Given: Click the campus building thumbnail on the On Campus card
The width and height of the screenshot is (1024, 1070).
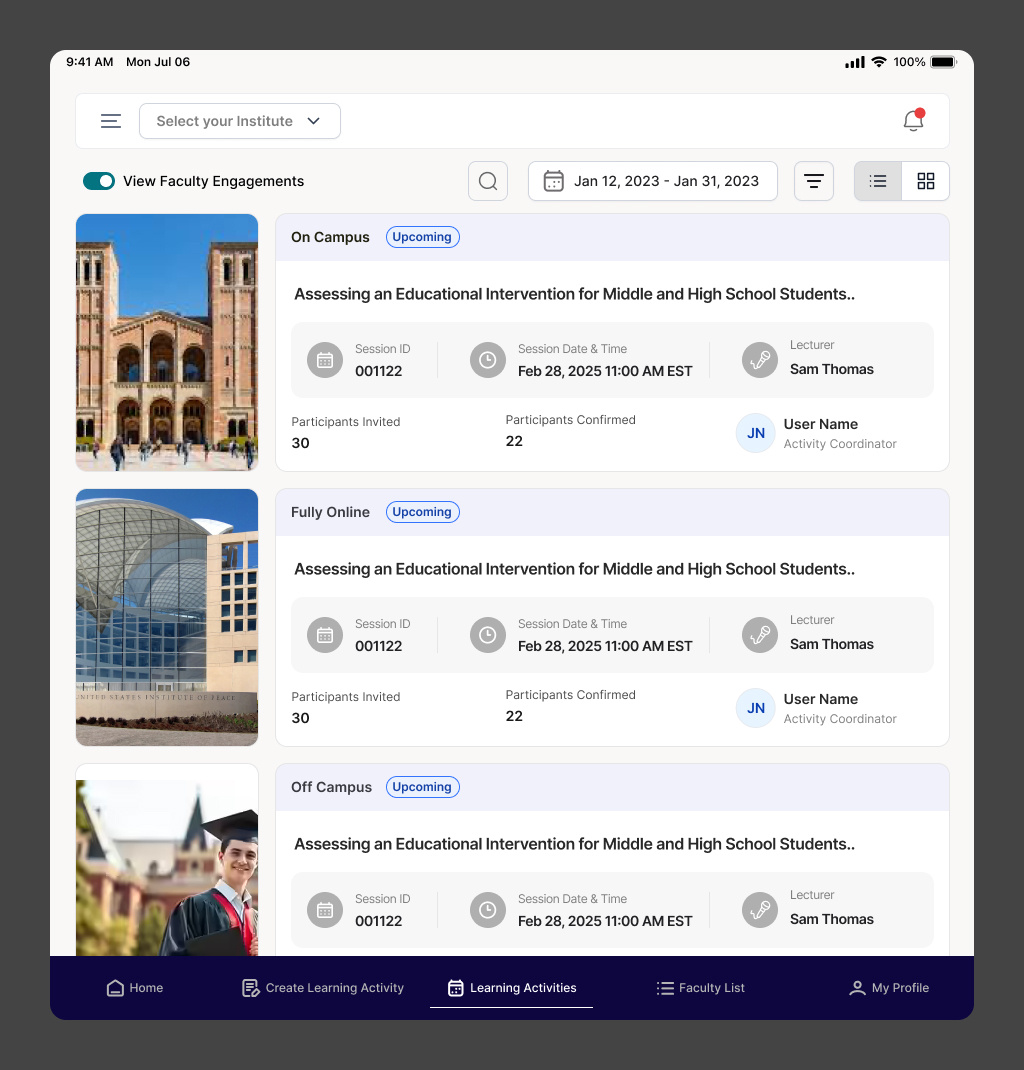Looking at the screenshot, I should [x=166, y=342].
